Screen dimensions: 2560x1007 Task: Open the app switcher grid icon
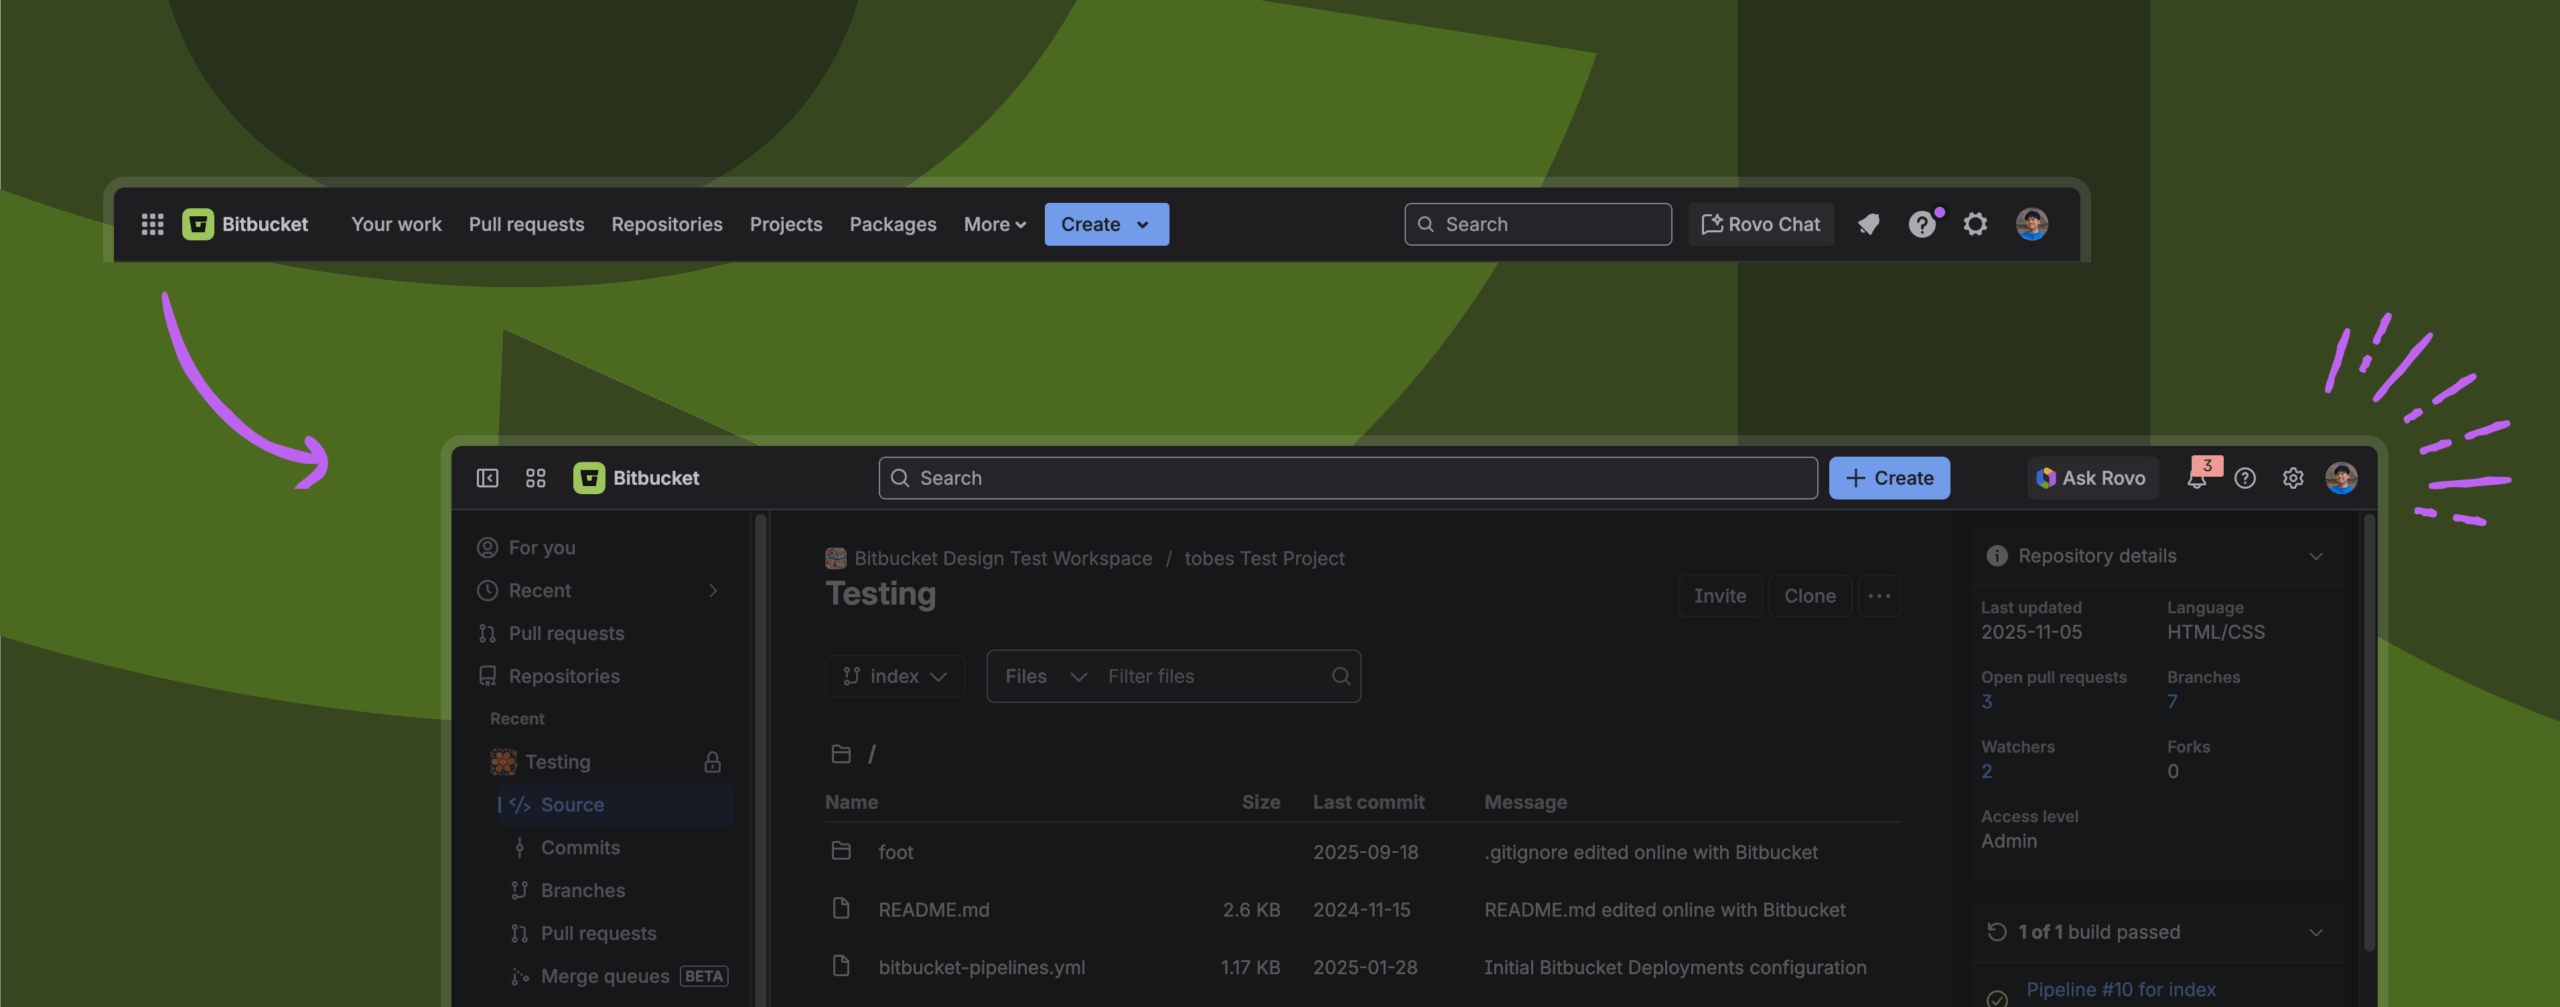tap(152, 224)
